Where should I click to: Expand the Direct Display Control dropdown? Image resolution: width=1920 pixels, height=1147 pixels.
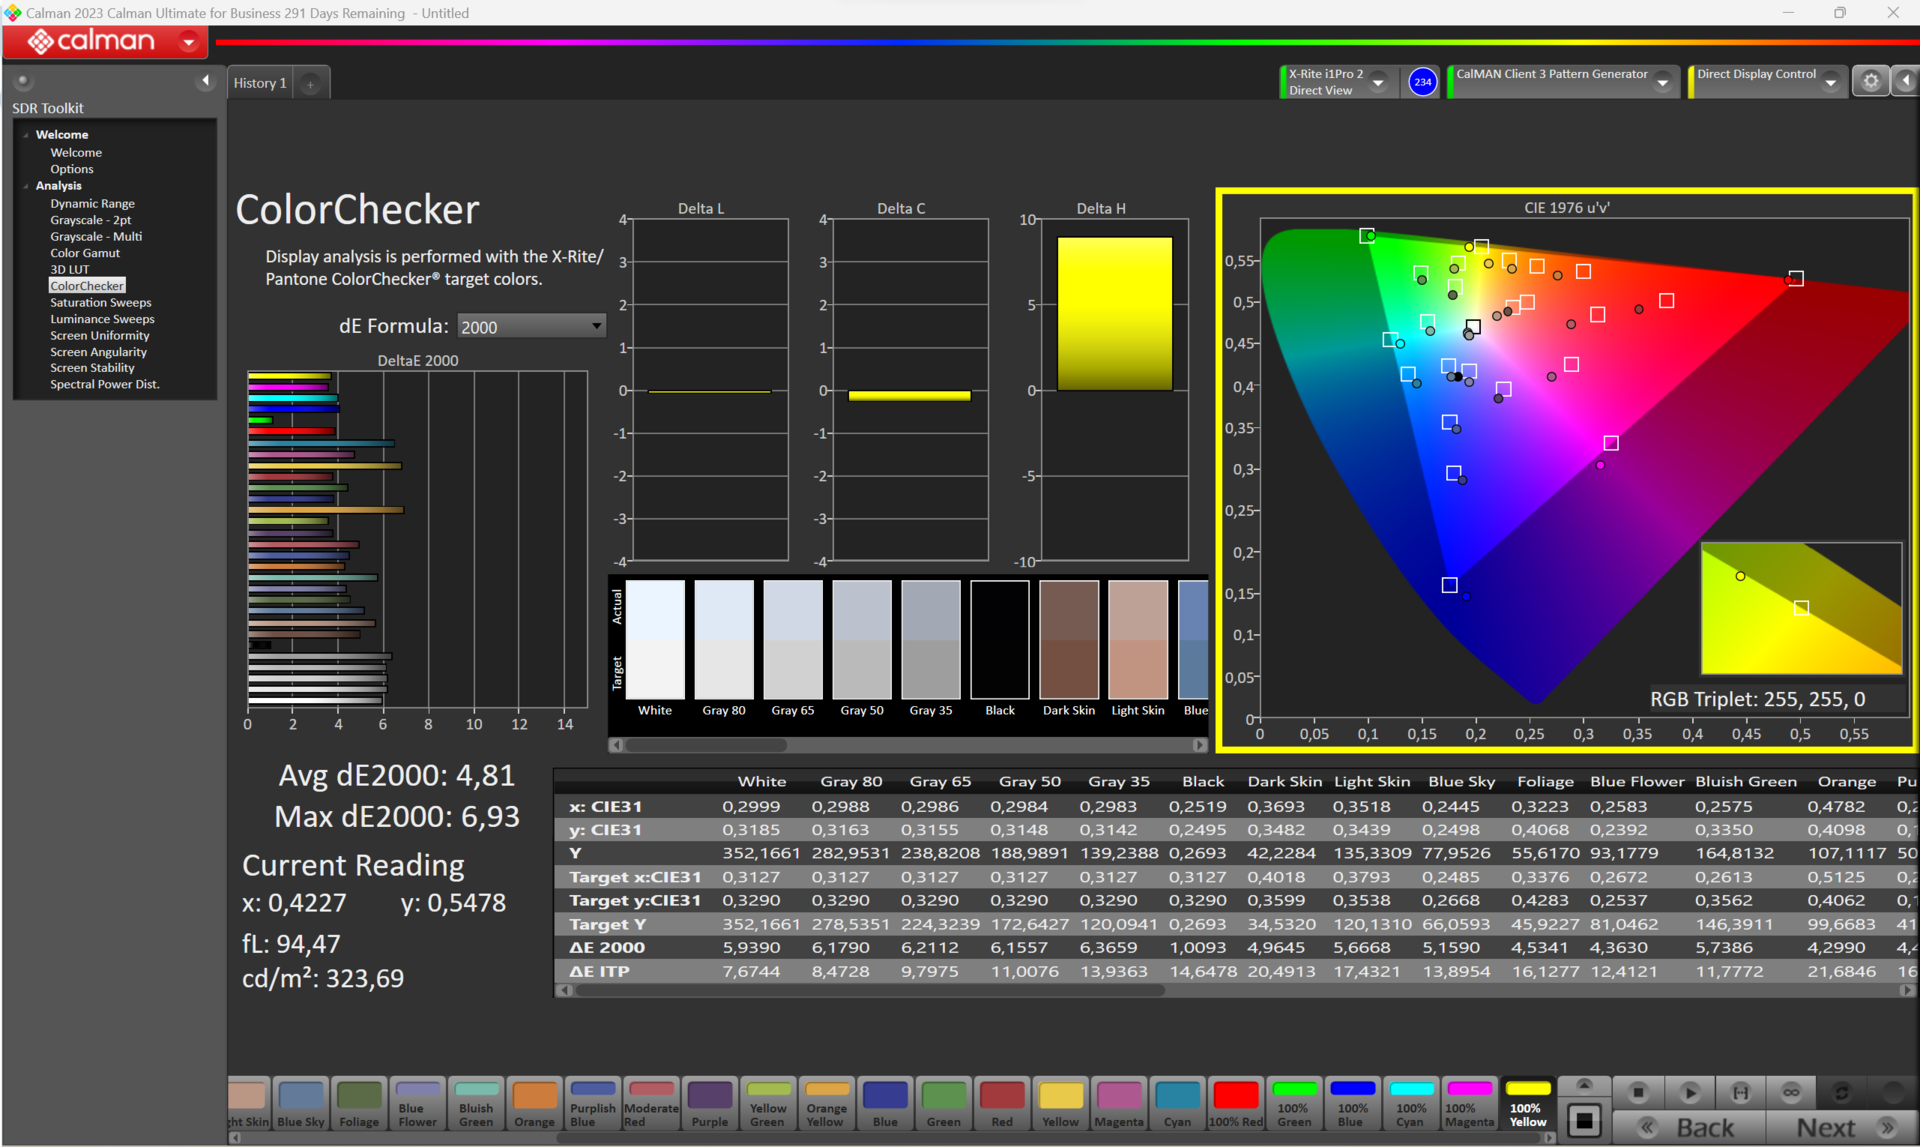[x=1830, y=82]
